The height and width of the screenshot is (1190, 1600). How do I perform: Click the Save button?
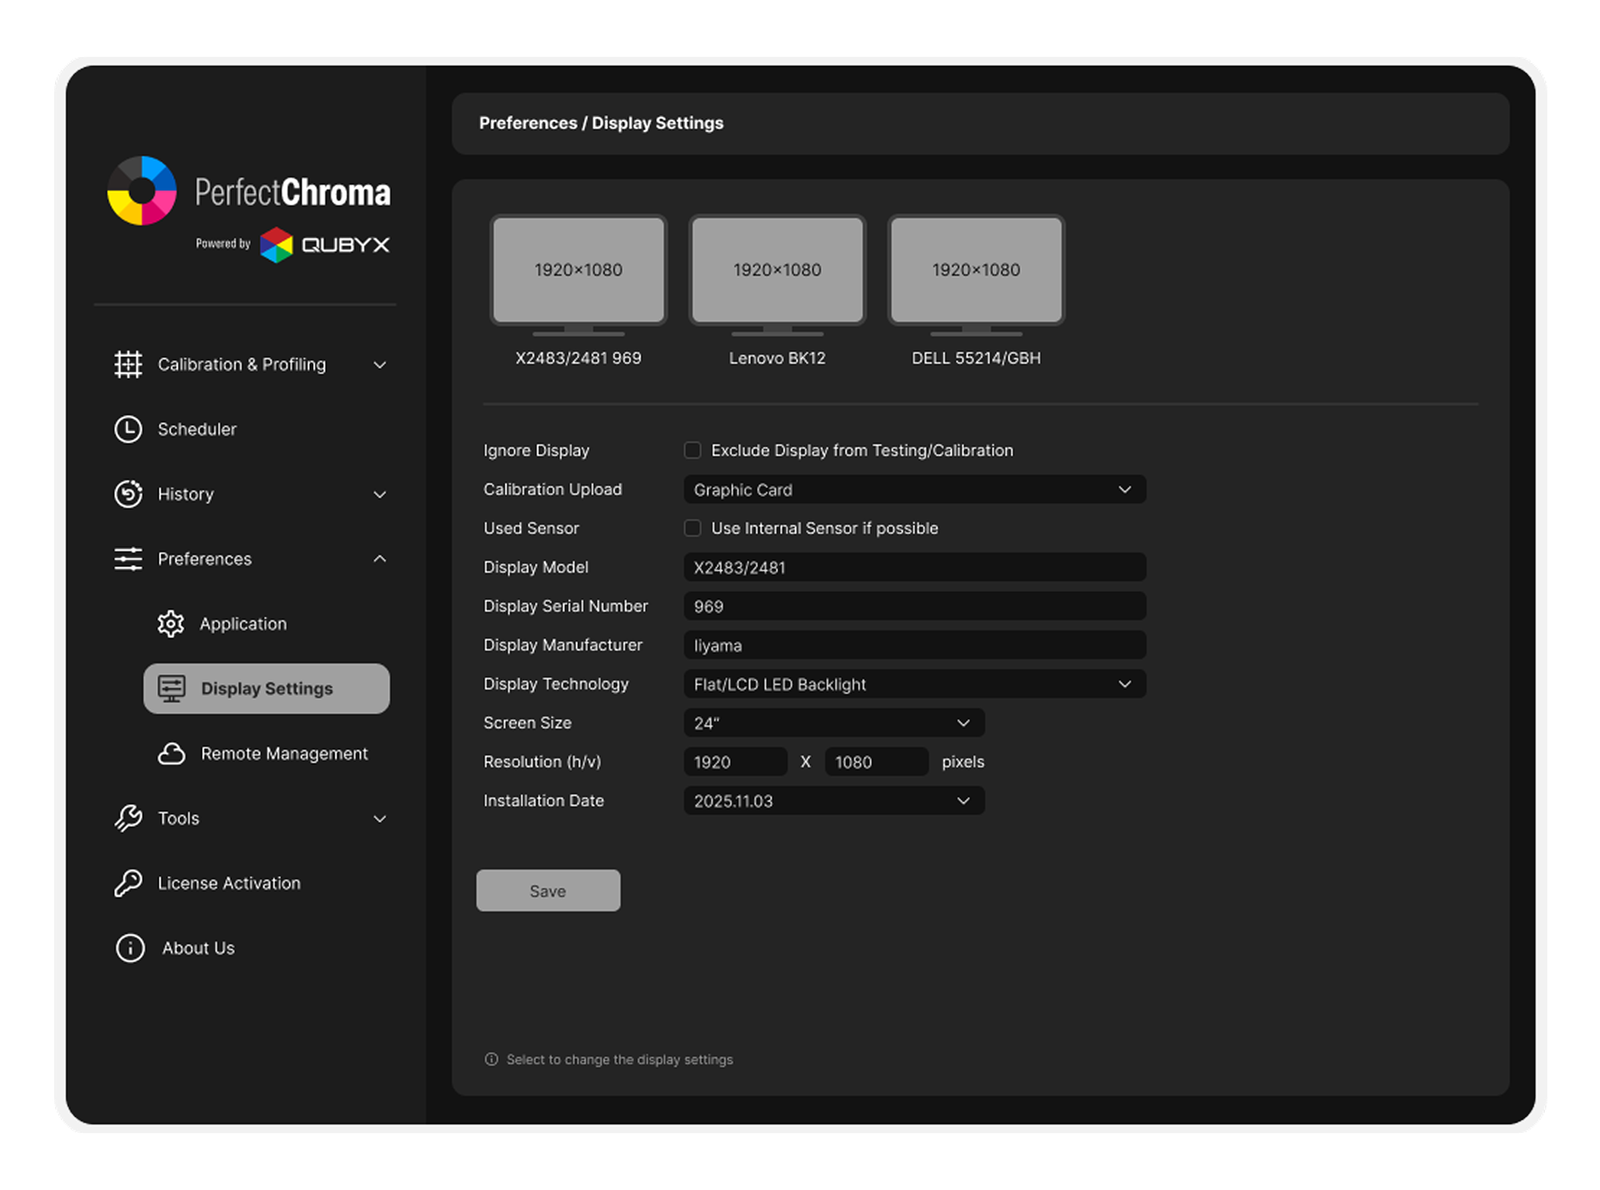click(548, 890)
